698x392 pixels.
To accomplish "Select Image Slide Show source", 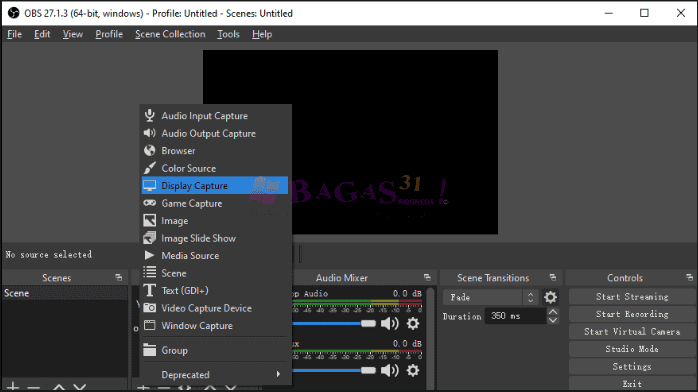I will click(215, 238).
